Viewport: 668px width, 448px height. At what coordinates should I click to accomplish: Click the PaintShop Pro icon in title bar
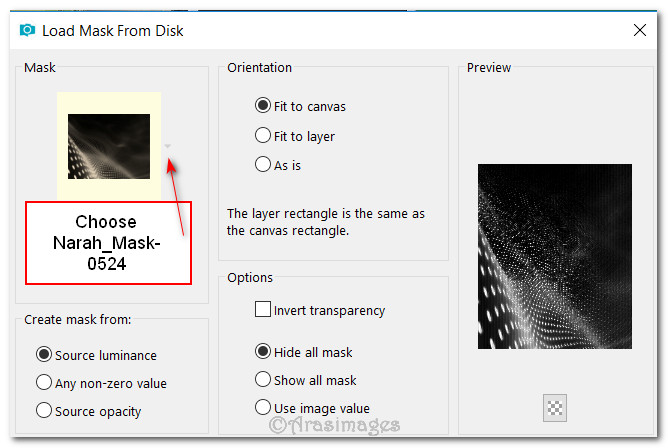click(25, 30)
